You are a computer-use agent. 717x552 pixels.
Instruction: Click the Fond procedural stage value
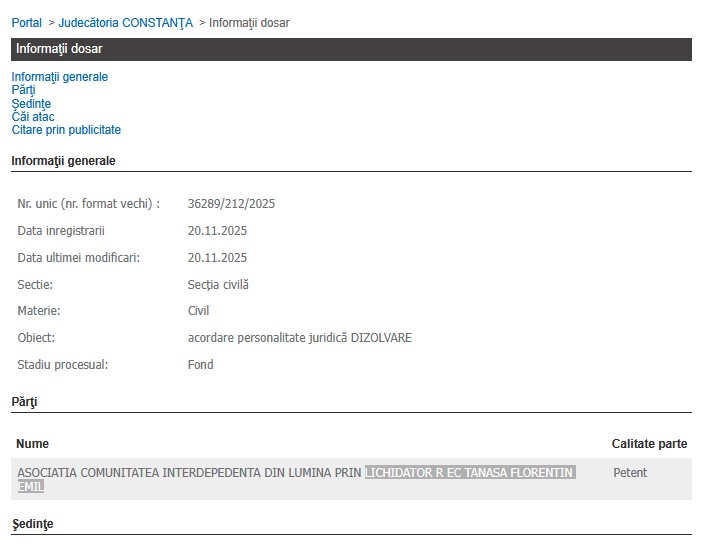click(200, 365)
